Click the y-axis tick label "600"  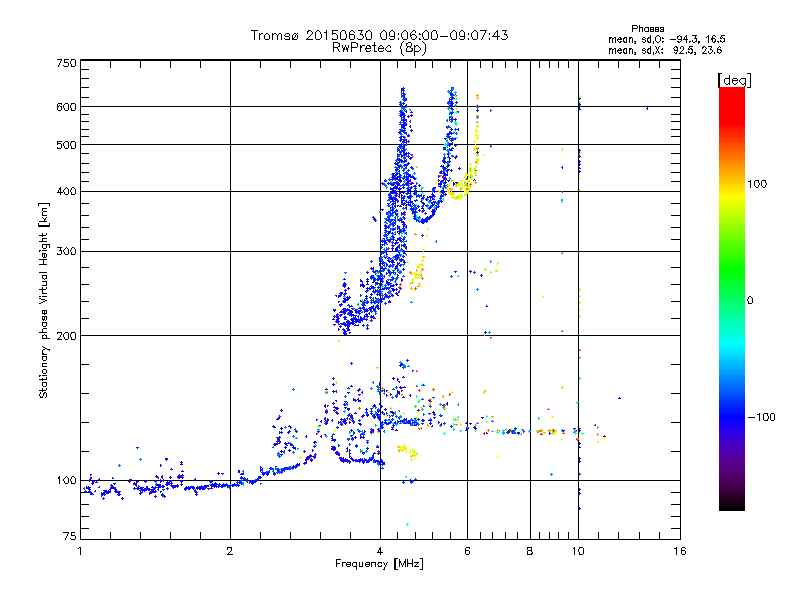pos(67,107)
